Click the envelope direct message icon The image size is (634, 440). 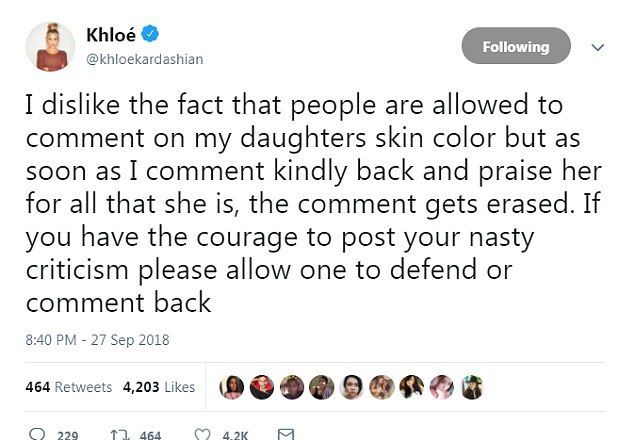pyautogui.click(x=286, y=435)
